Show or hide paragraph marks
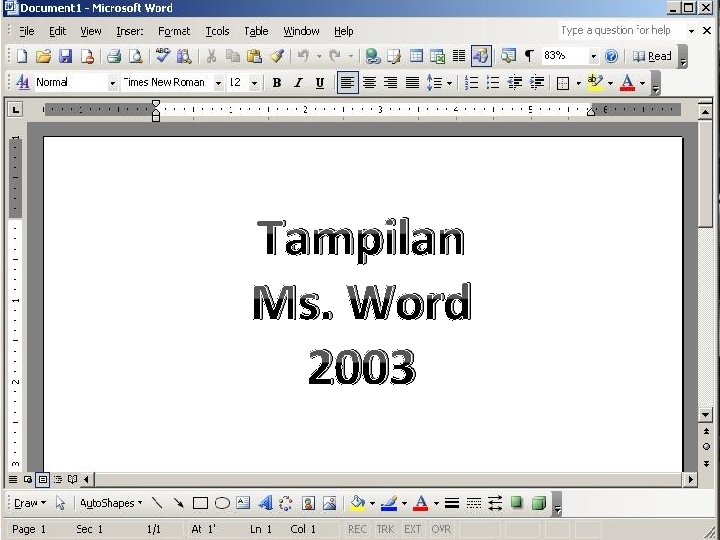This screenshot has width=720, height=540. (529, 56)
